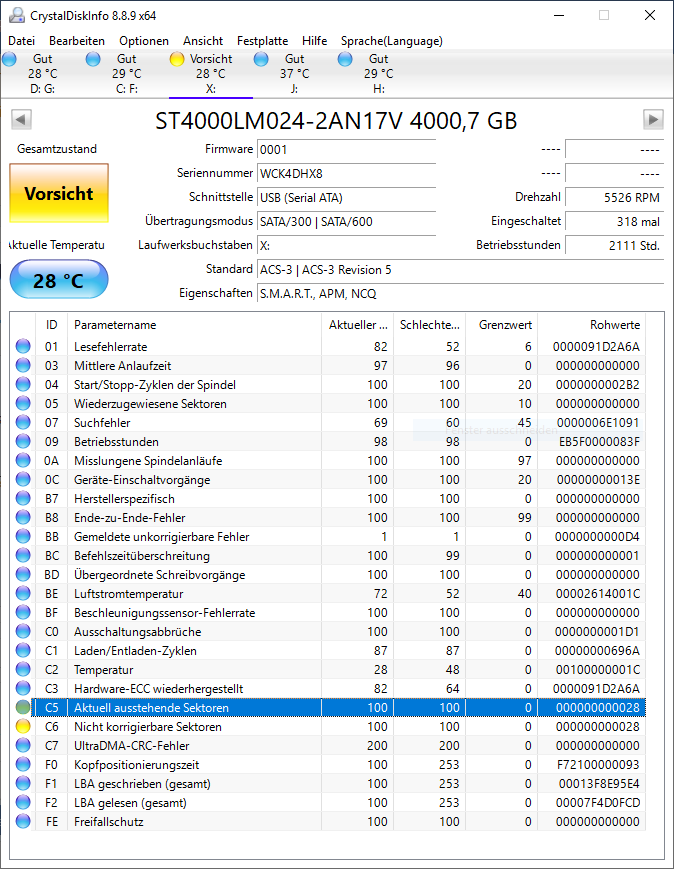Viewport: 674px width, 869px height.
Task: Click the Schnittstelle field USB (Serial ATA)
Action: coord(346,197)
